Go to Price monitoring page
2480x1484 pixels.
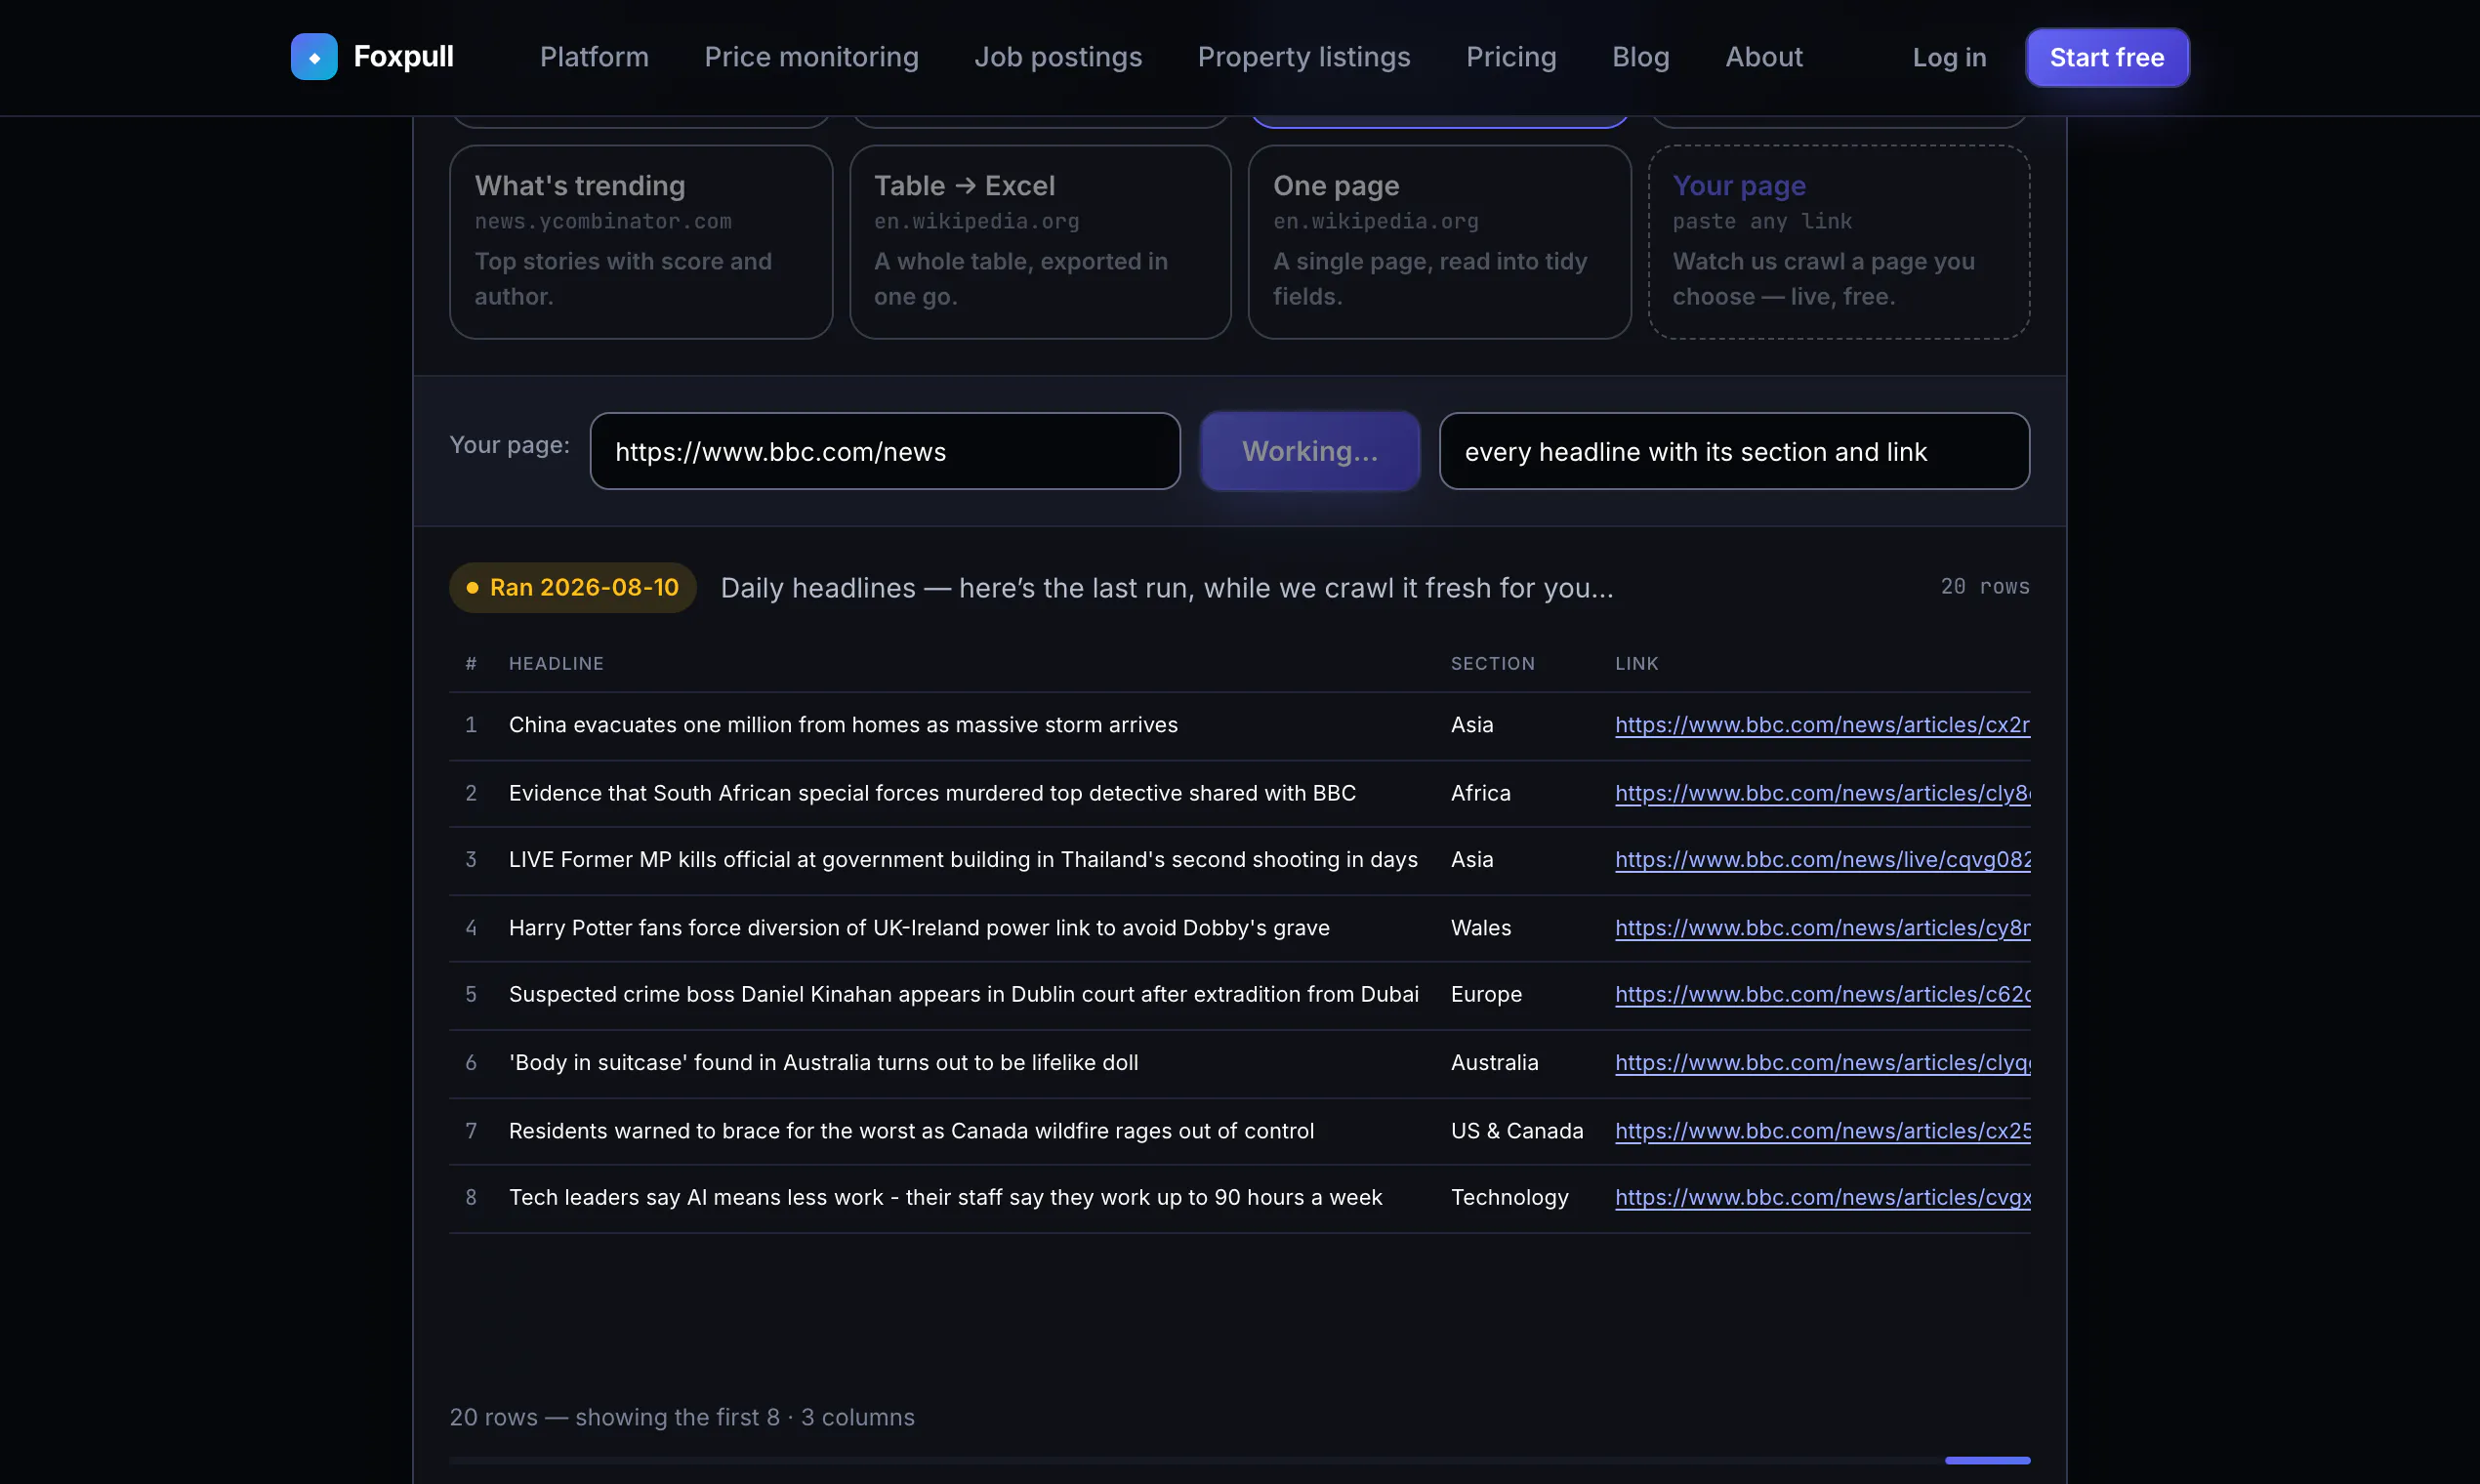[x=811, y=57]
